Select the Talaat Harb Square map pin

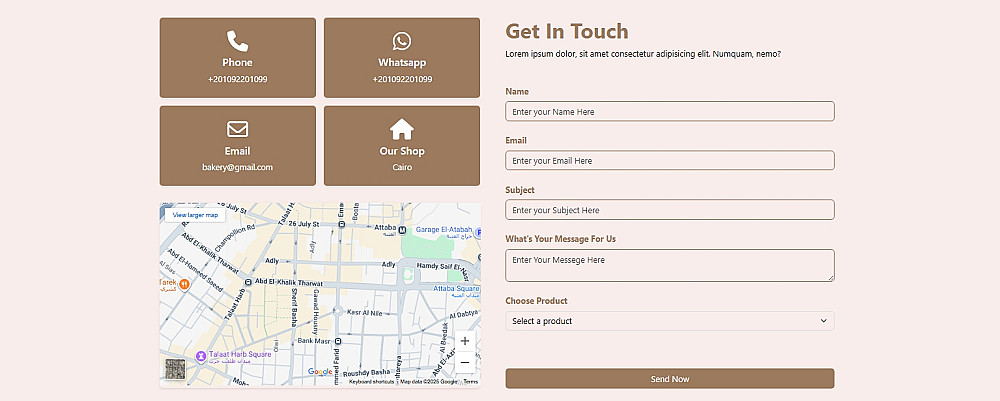pos(201,356)
